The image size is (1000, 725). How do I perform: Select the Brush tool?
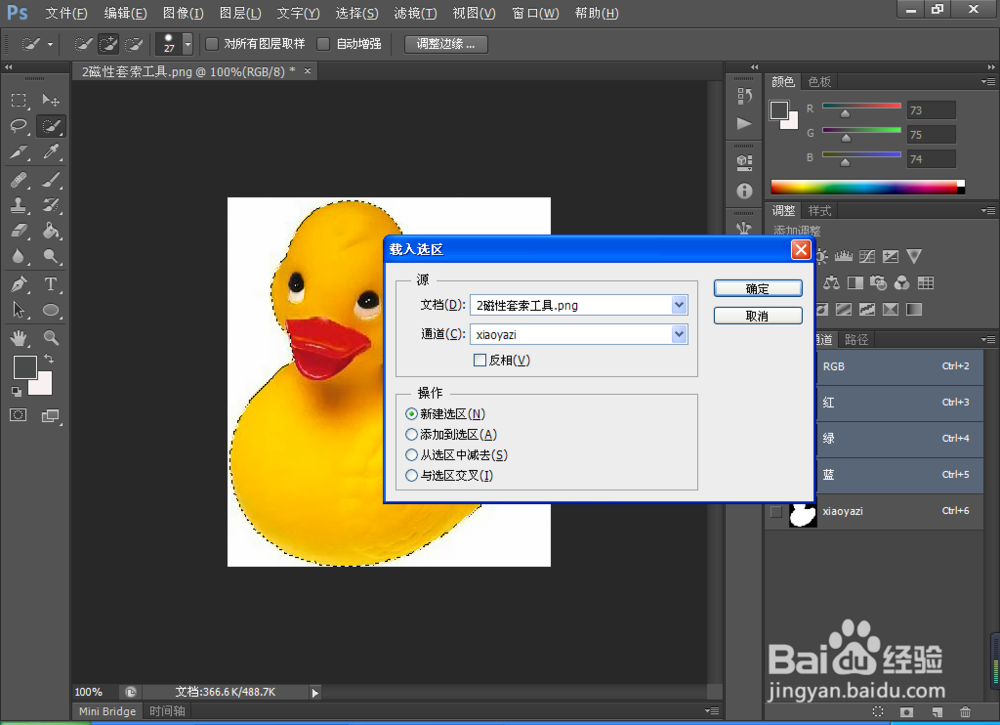pos(50,179)
